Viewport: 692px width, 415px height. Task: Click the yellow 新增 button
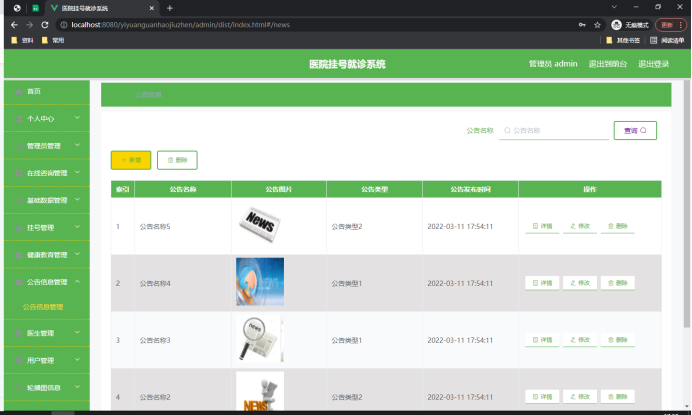tap(131, 160)
